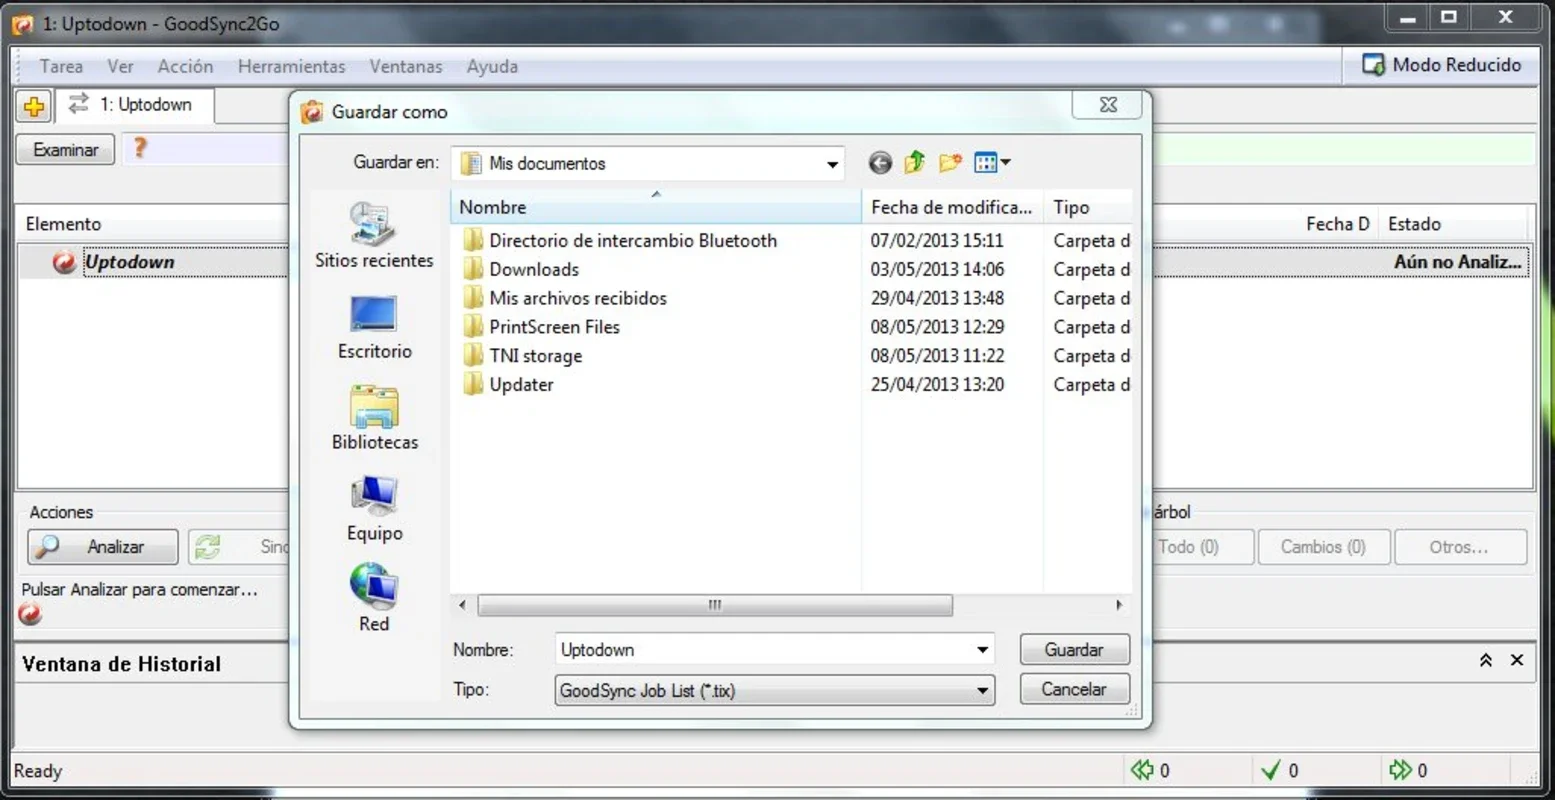
Task: Click the file list scroll left arrow
Action: 462,605
